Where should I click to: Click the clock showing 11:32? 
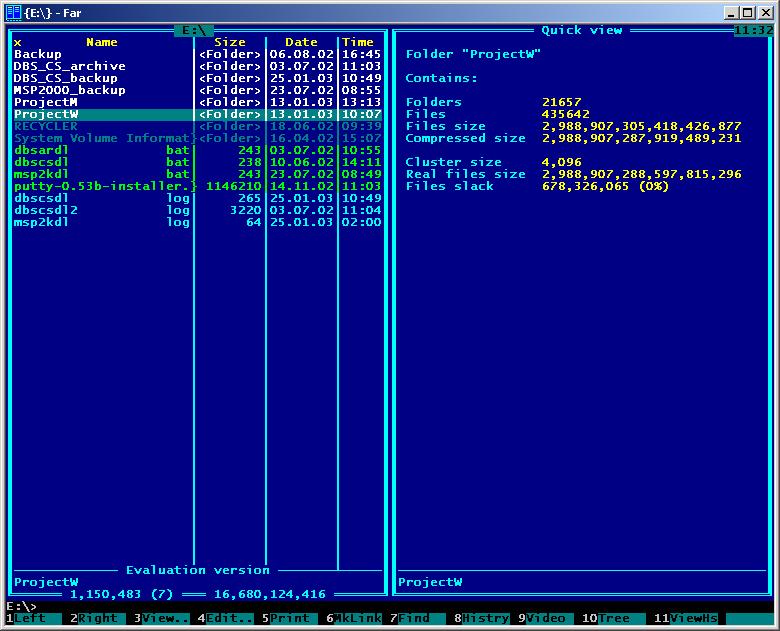[753, 30]
